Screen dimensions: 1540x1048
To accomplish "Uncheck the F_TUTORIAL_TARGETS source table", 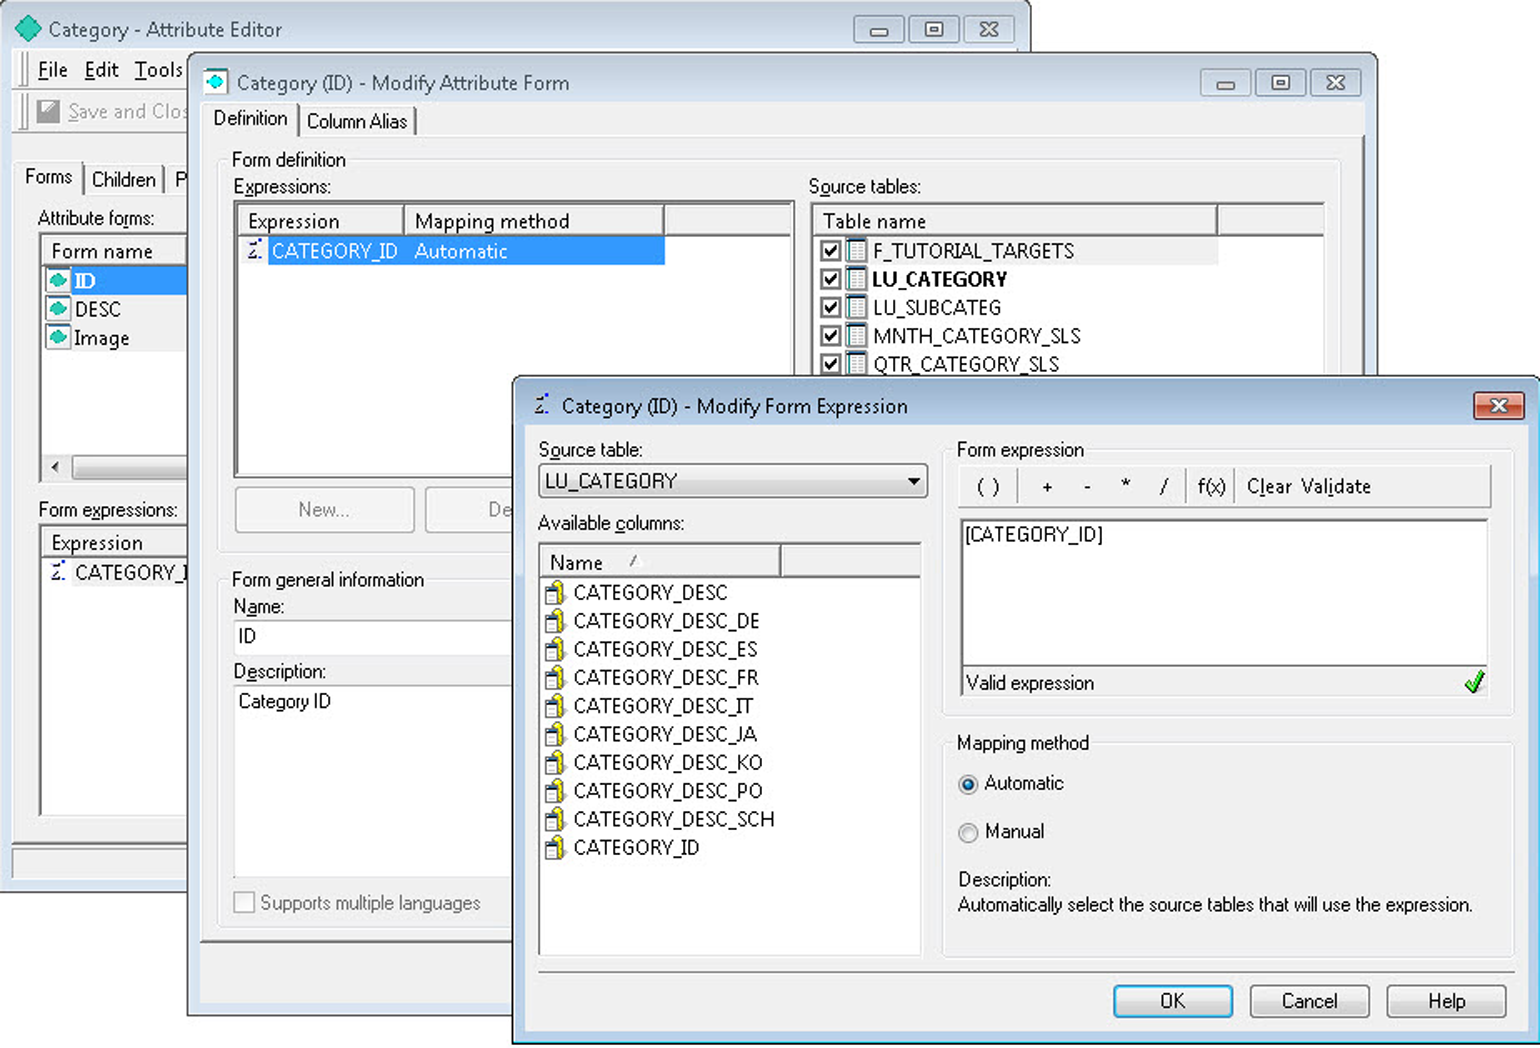I will point(830,251).
